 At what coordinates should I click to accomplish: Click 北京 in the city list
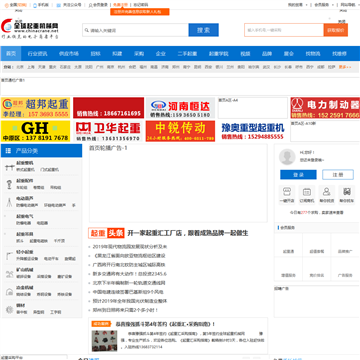[20, 67]
